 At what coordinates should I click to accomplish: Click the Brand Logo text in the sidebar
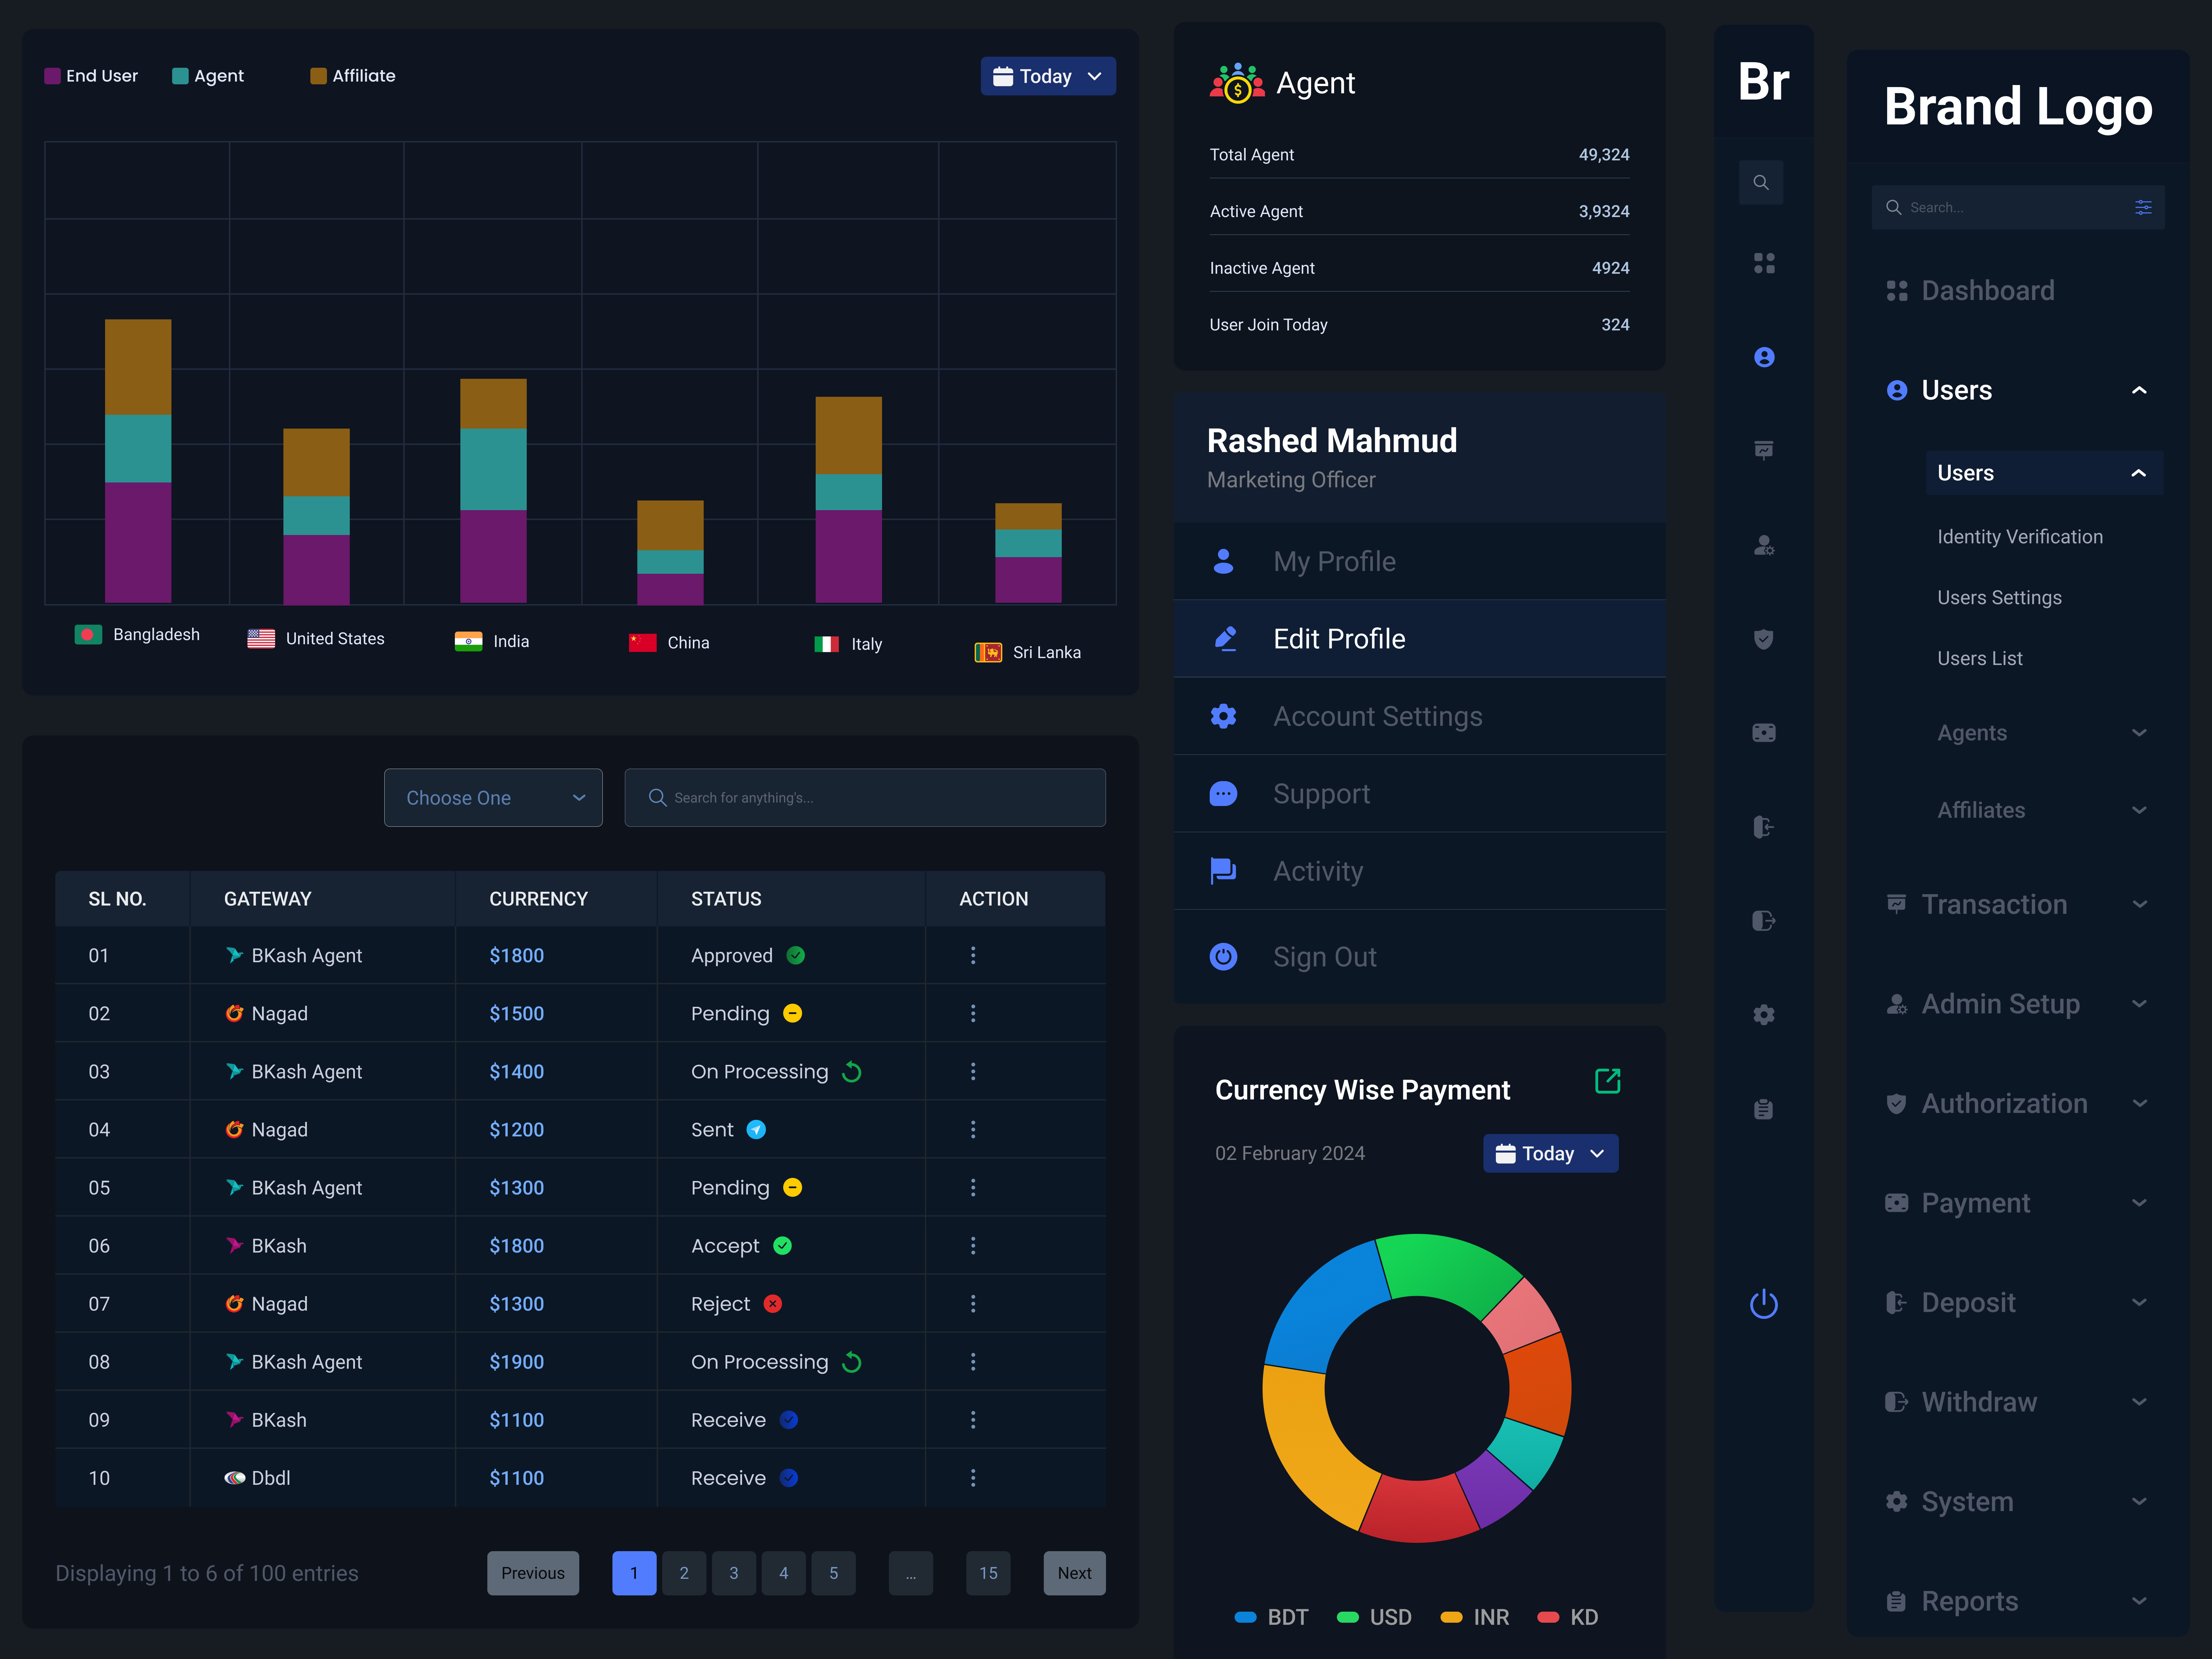[x=2018, y=107]
